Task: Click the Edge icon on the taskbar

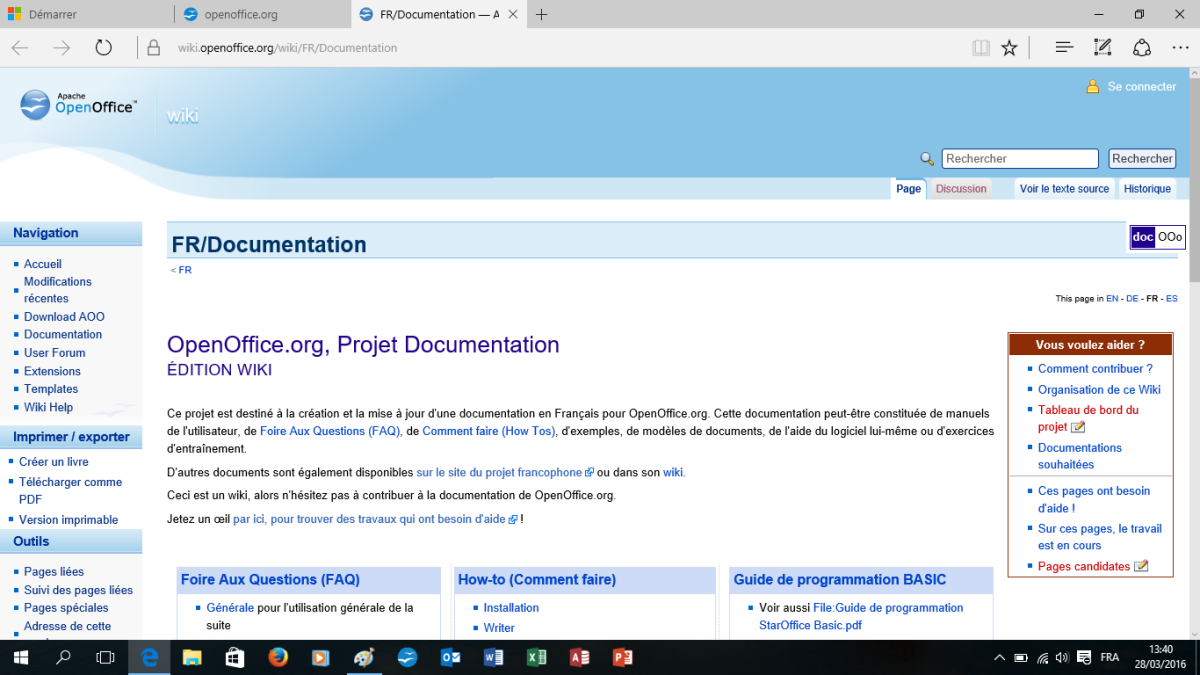Action: pyautogui.click(x=149, y=657)
